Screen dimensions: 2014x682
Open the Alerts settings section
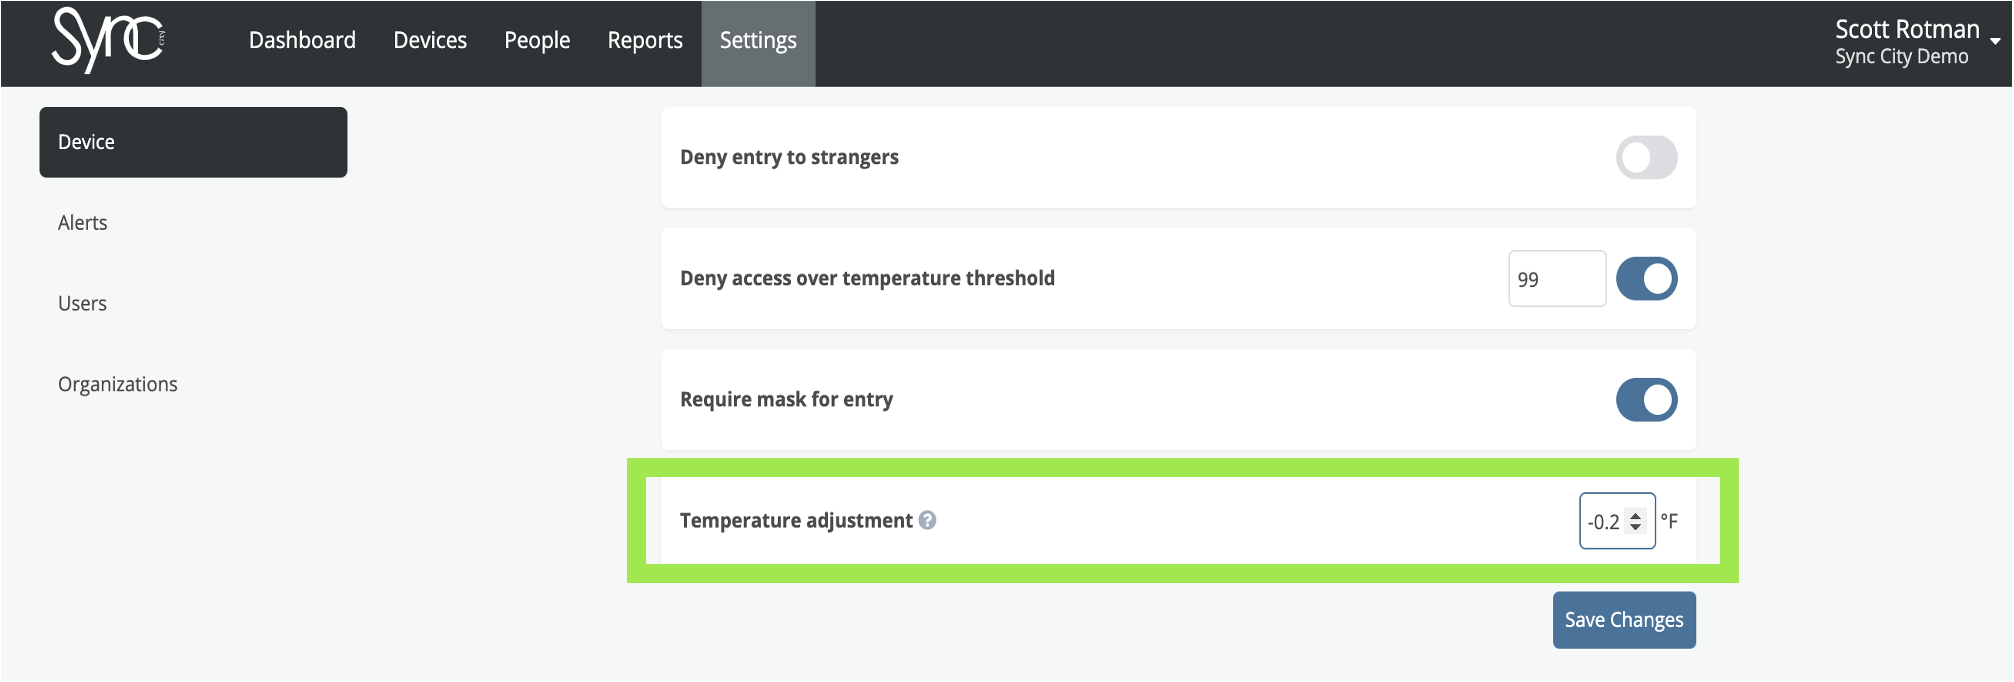82,223
